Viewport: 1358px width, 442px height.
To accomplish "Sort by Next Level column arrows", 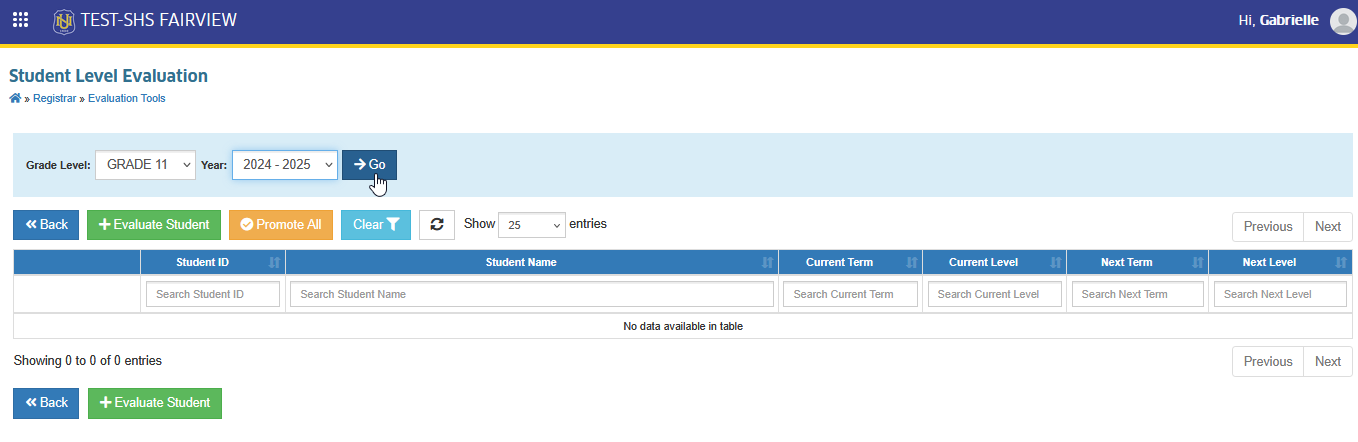I will [1341, 263].
